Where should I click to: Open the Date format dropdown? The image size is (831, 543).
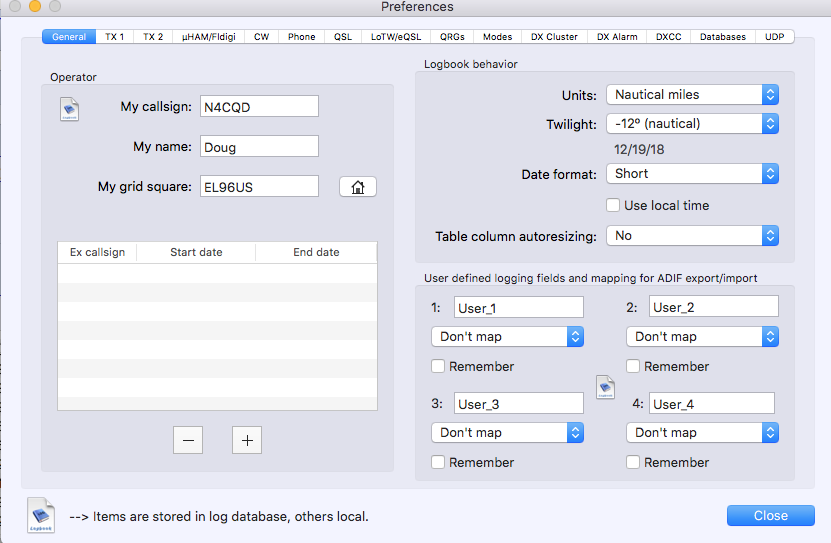(x=692, y=174)
